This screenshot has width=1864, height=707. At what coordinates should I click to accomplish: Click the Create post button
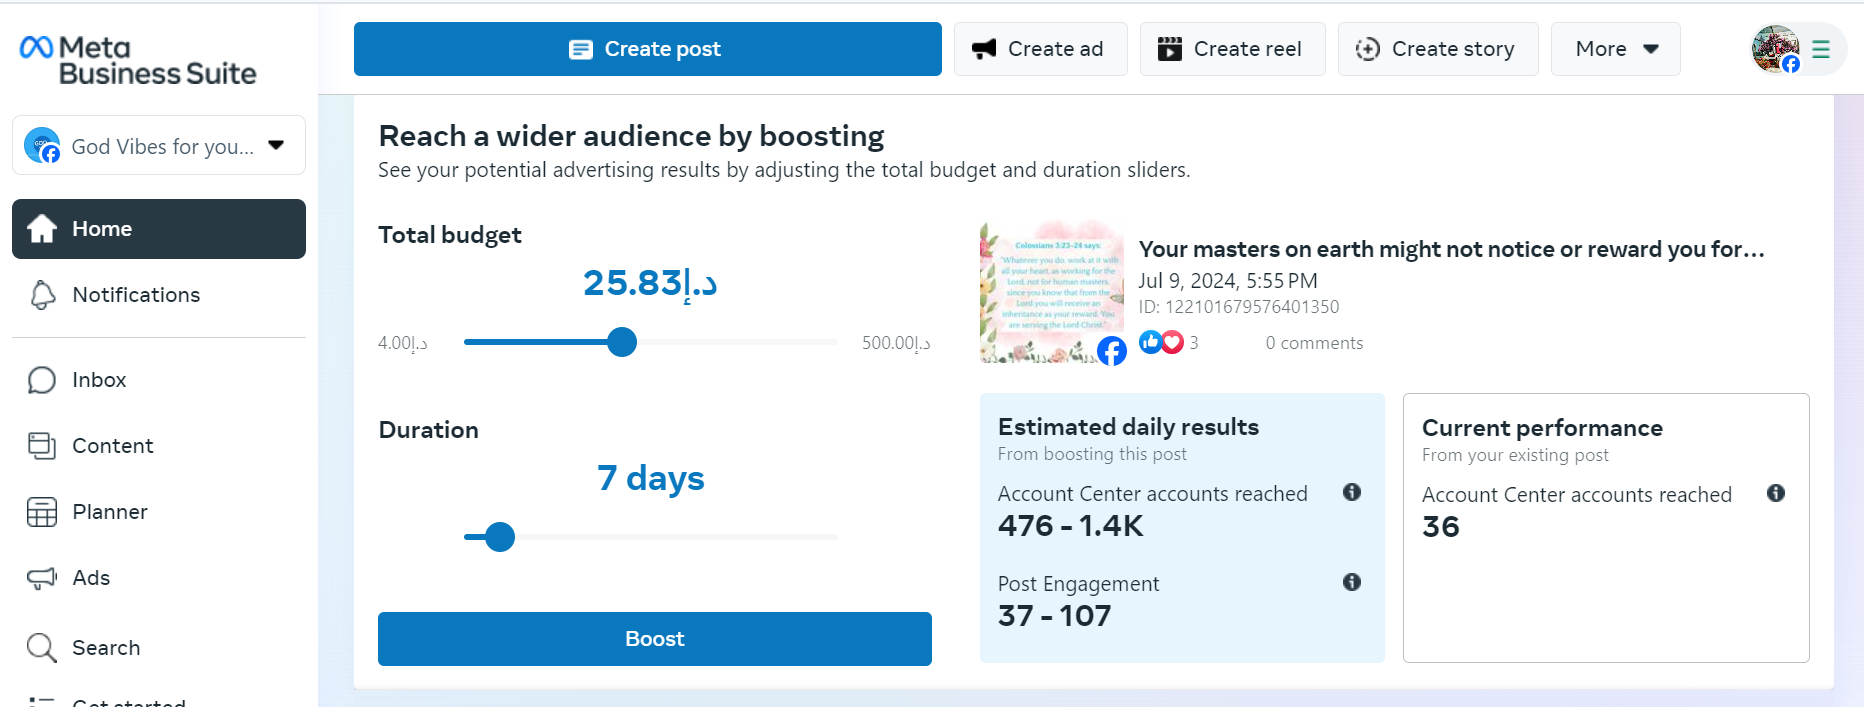[x=647, y=49]
